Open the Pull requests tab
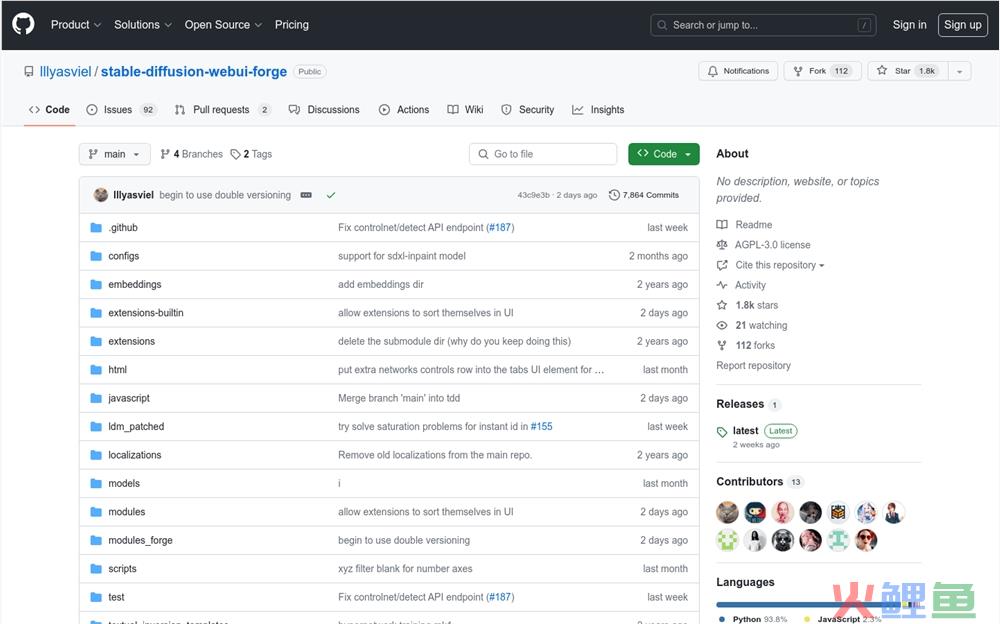 coord(222,110)
